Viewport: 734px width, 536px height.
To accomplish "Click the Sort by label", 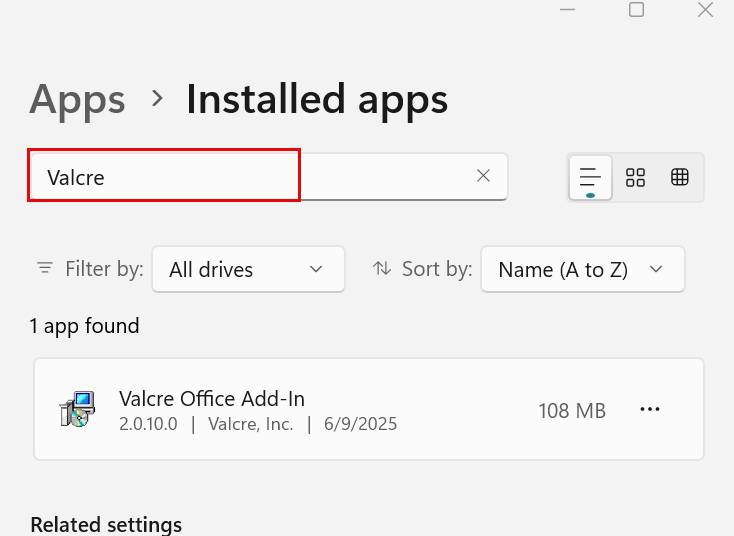I will click(437, 269).
